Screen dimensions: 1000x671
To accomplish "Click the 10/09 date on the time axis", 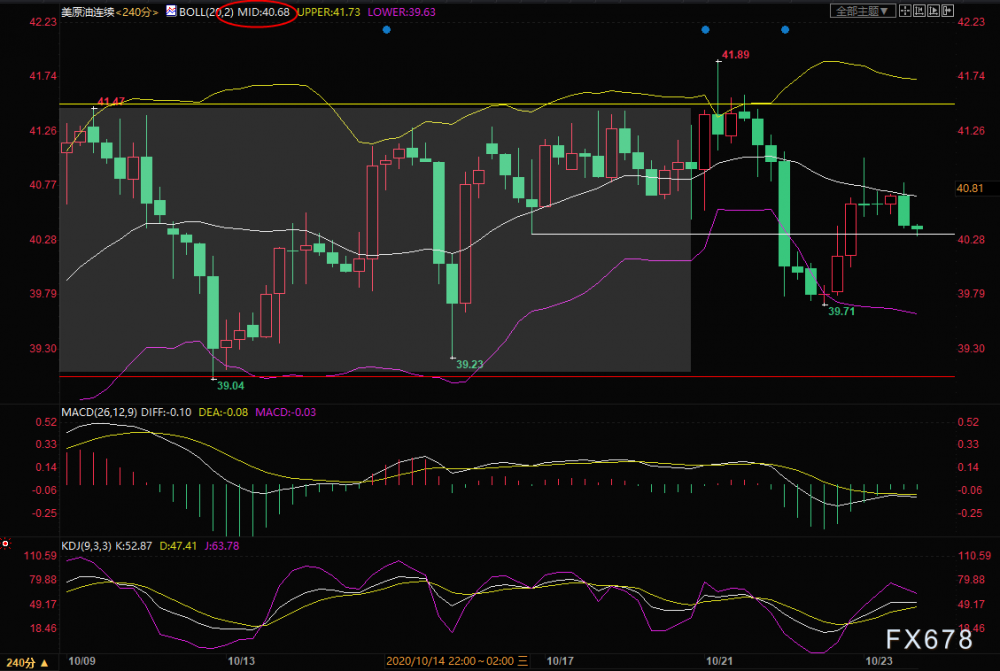I will 82,661.
